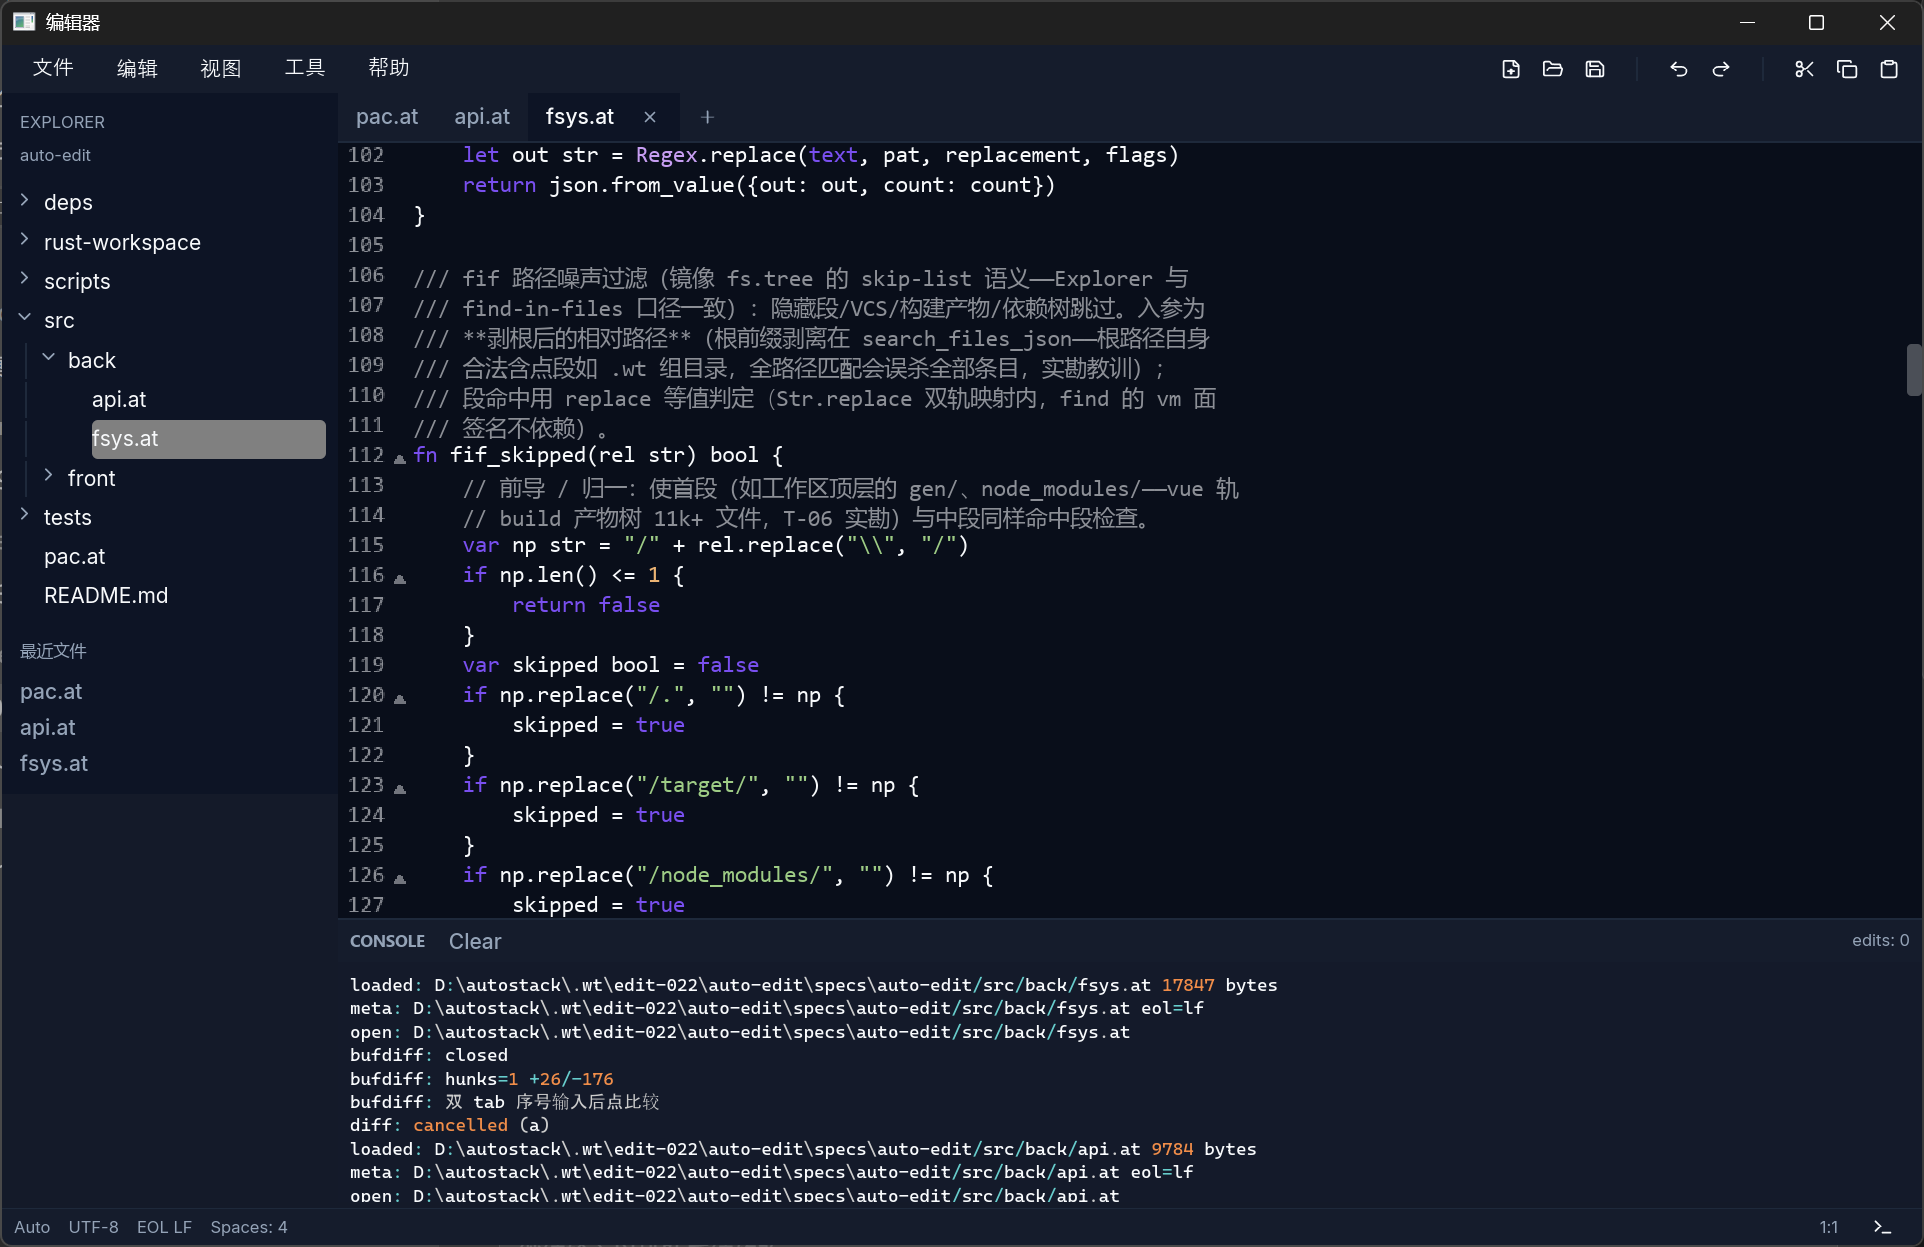Click the editor app icon in title bar

point(24,22)
